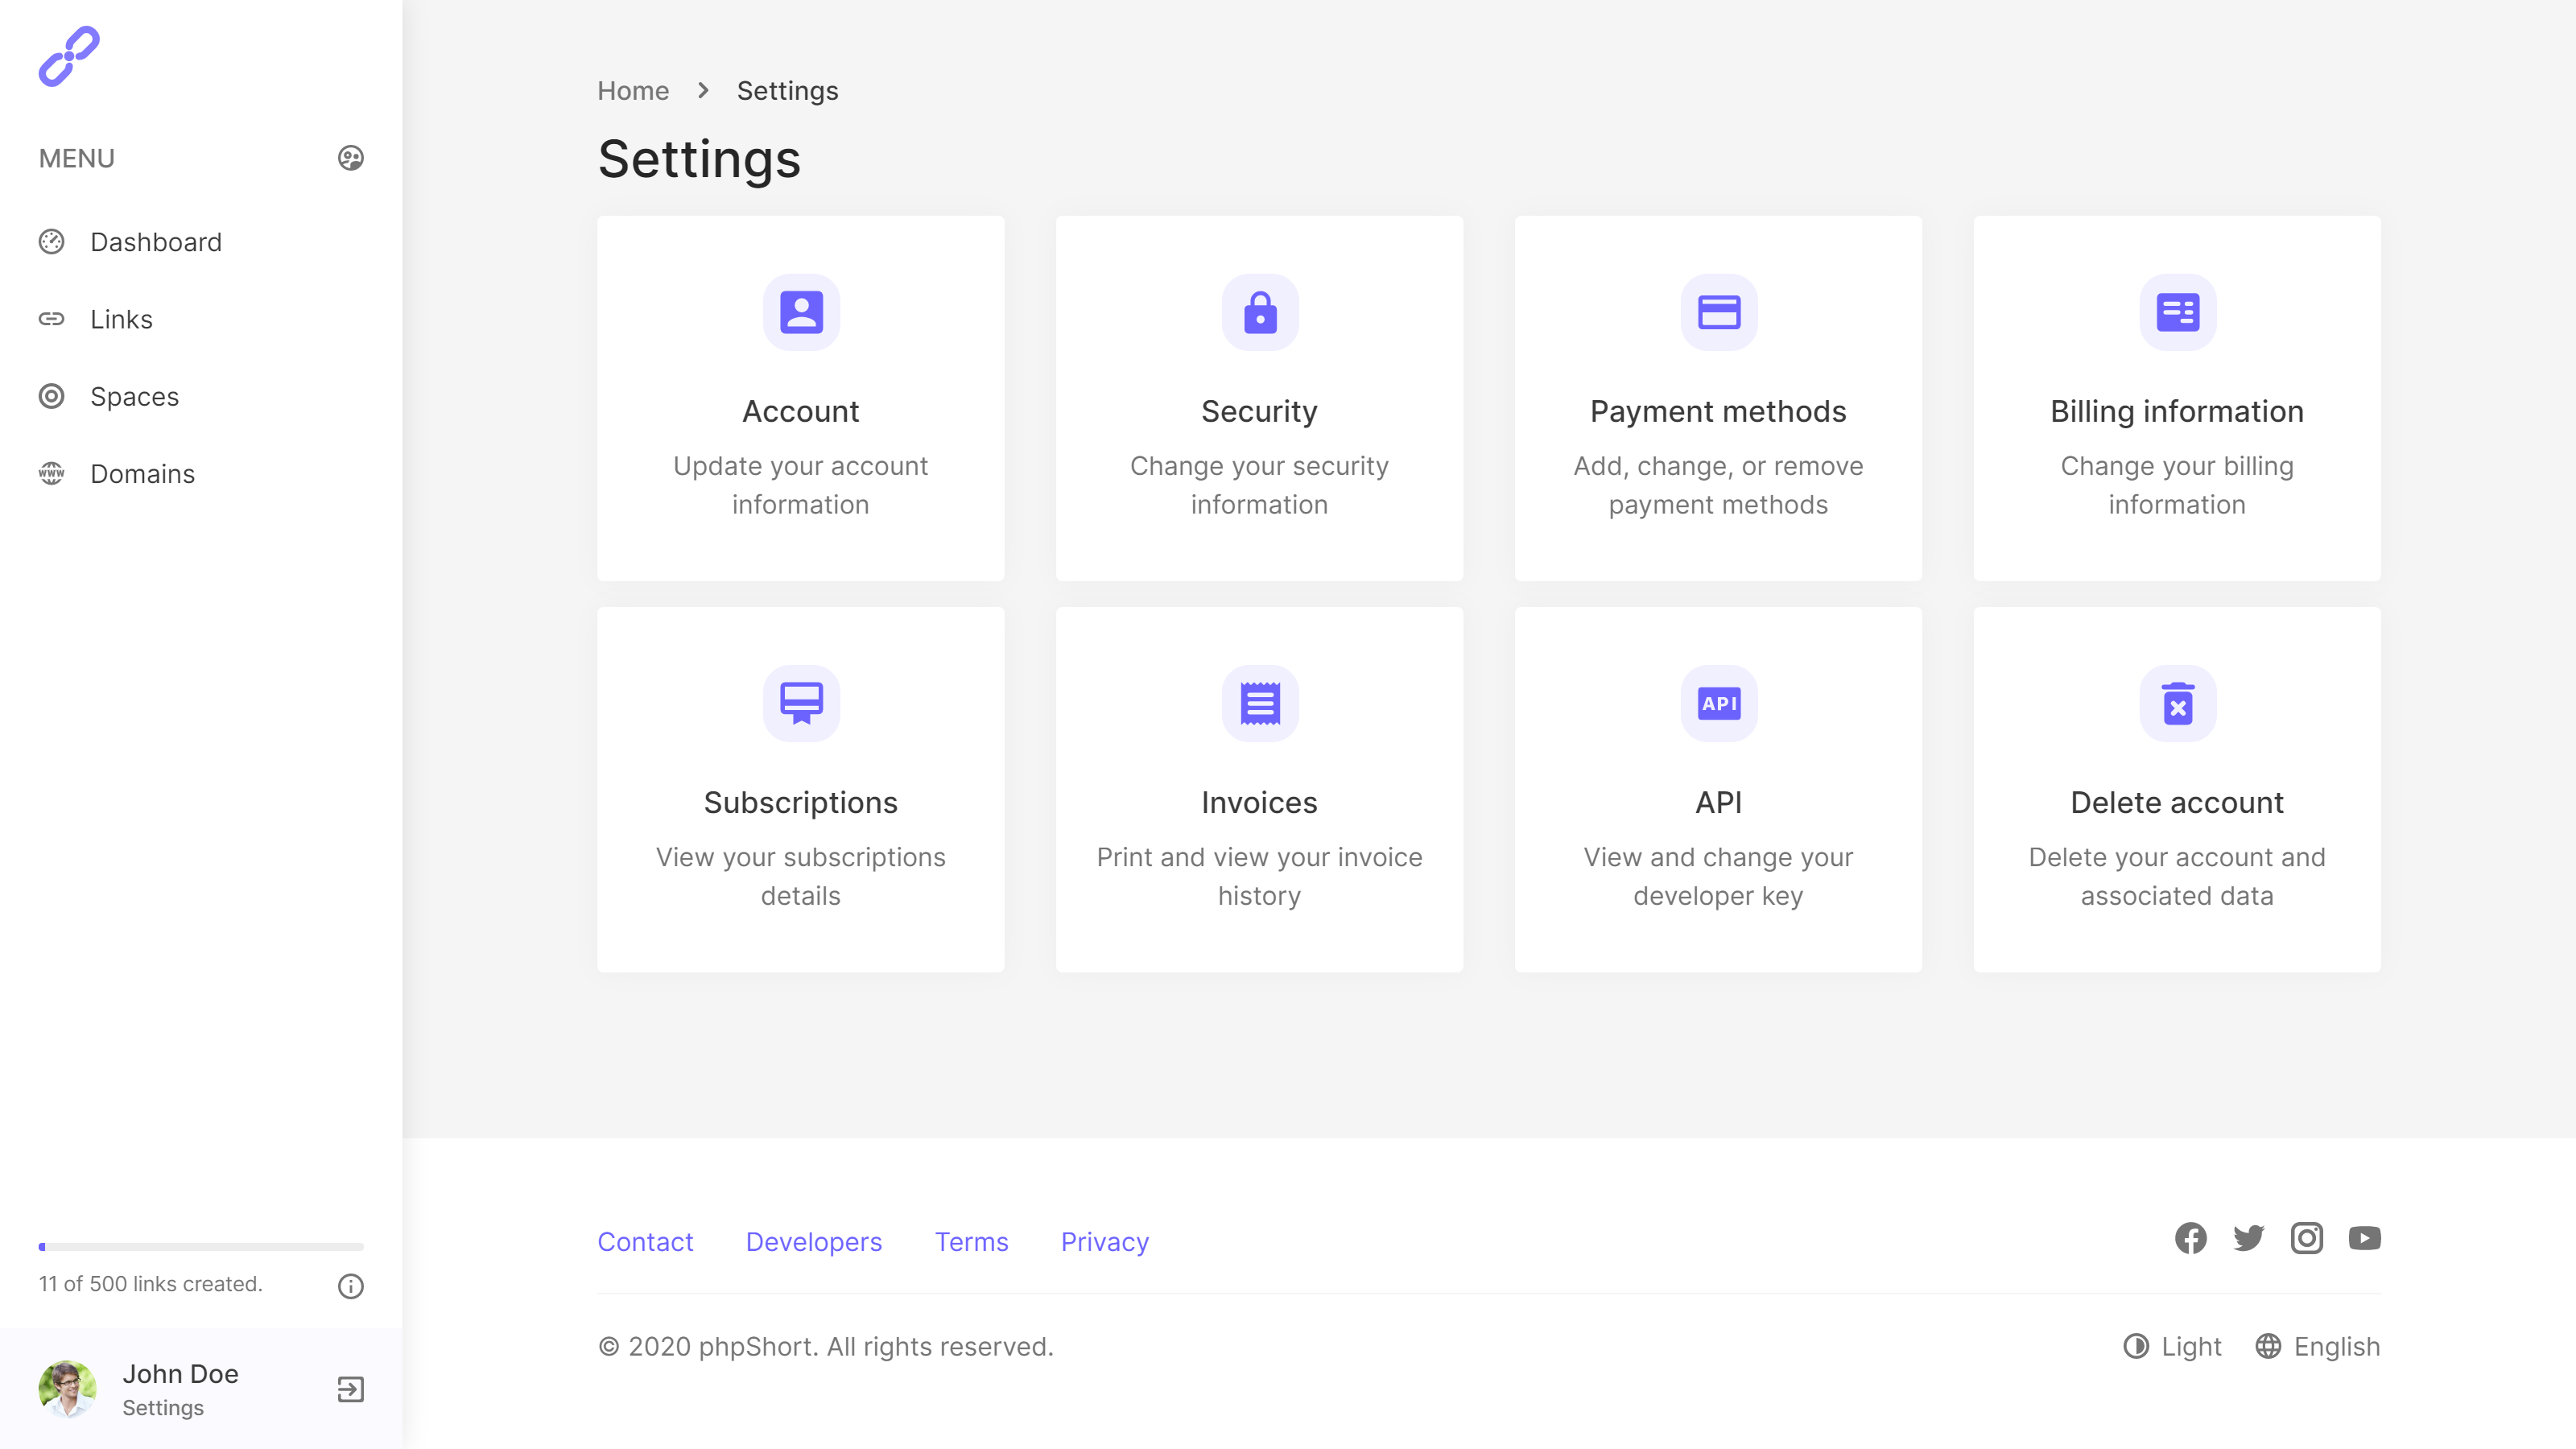The height and width of the screenshot is (1449, 2576).
Task: Click the Home breadcrumb link
Action: 632,91
